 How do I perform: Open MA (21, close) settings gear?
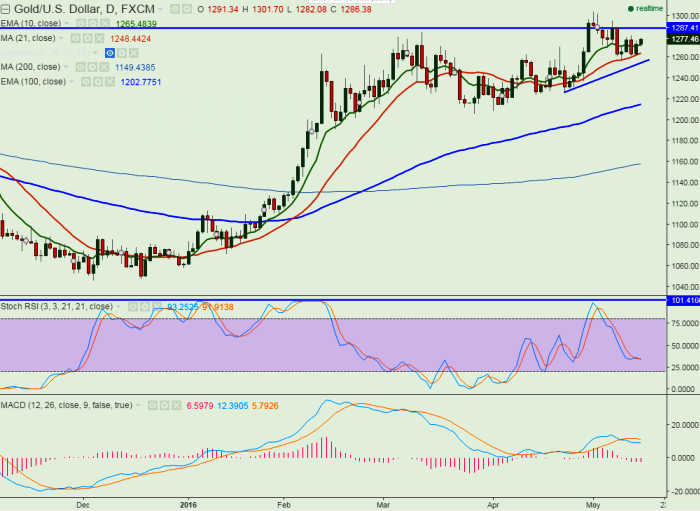(88, 38)
